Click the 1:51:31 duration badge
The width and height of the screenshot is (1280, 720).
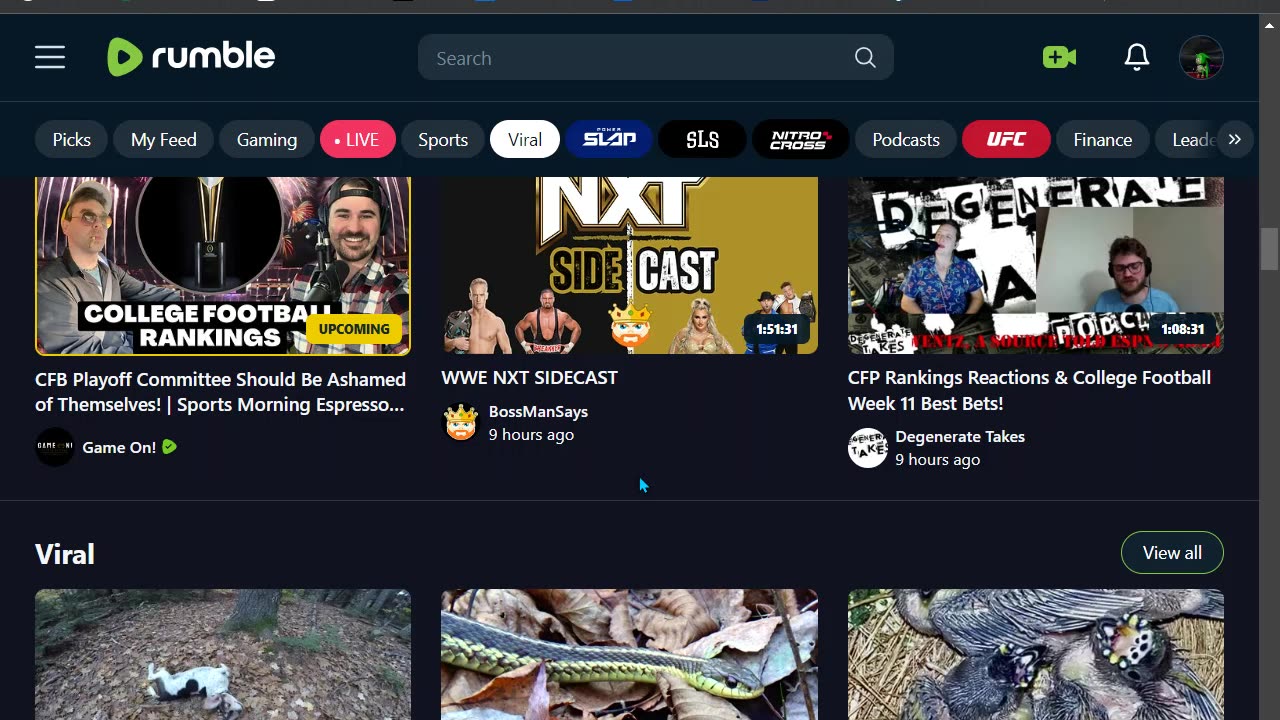pyautogui.click(x=777, y=329)
